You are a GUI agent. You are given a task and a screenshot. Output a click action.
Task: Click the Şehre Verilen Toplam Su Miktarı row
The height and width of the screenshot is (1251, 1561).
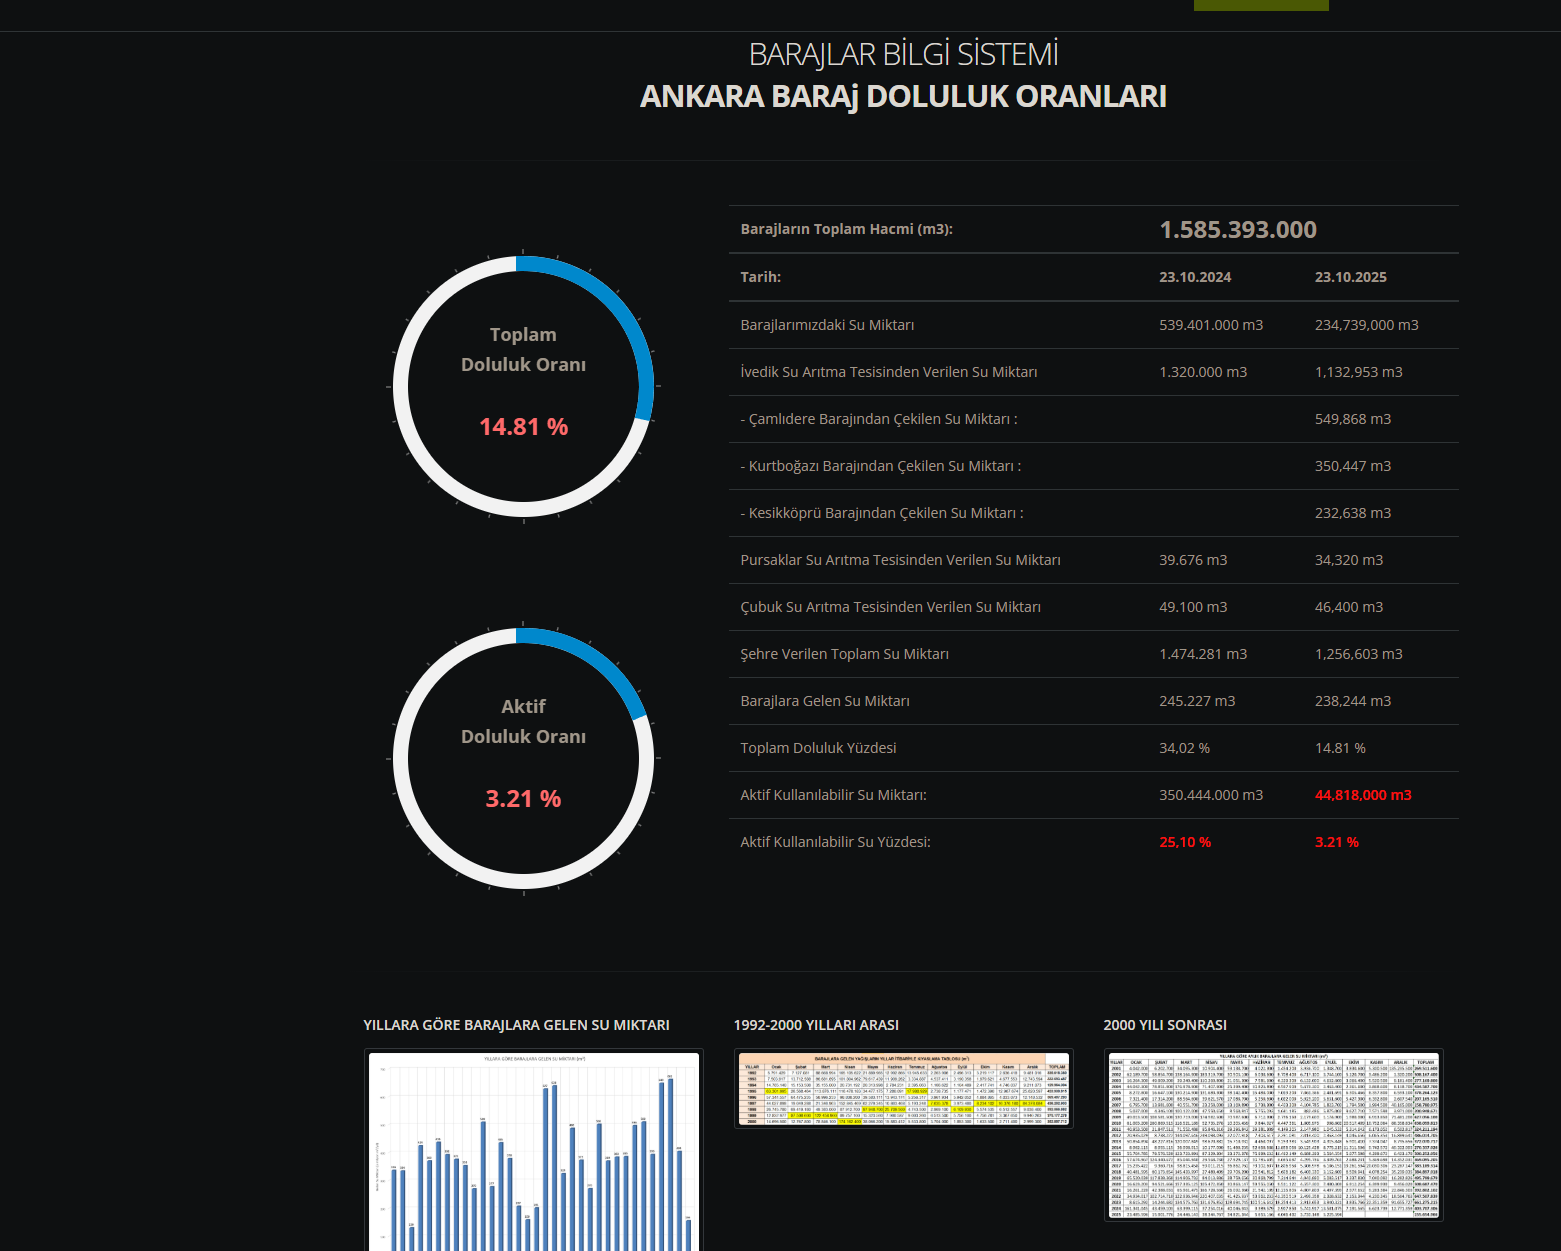coord(1094,654)
